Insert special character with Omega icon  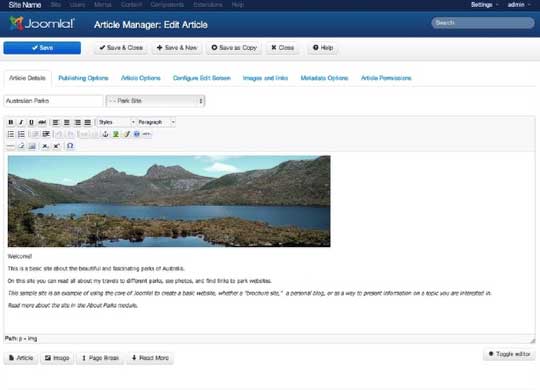pyautogui.click(x=70, y=146)
